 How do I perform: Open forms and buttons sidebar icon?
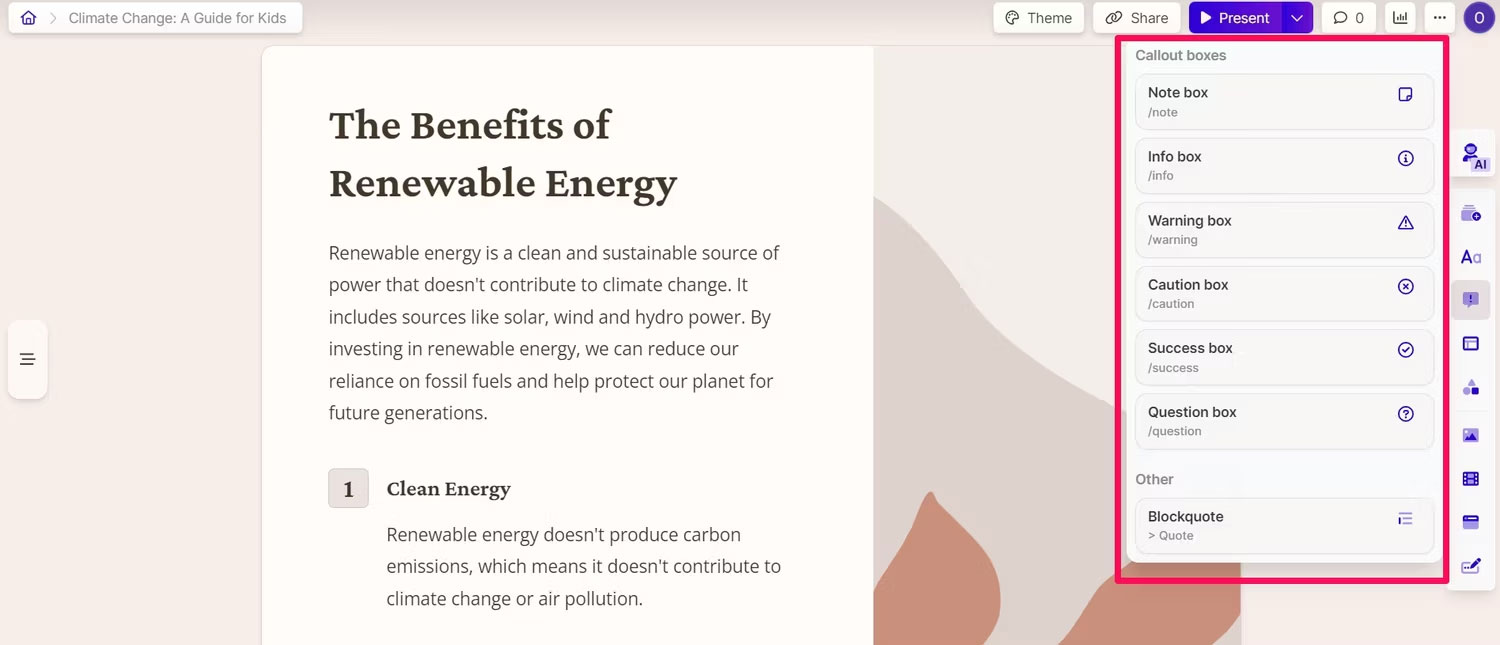click(x=1471, y=566)
